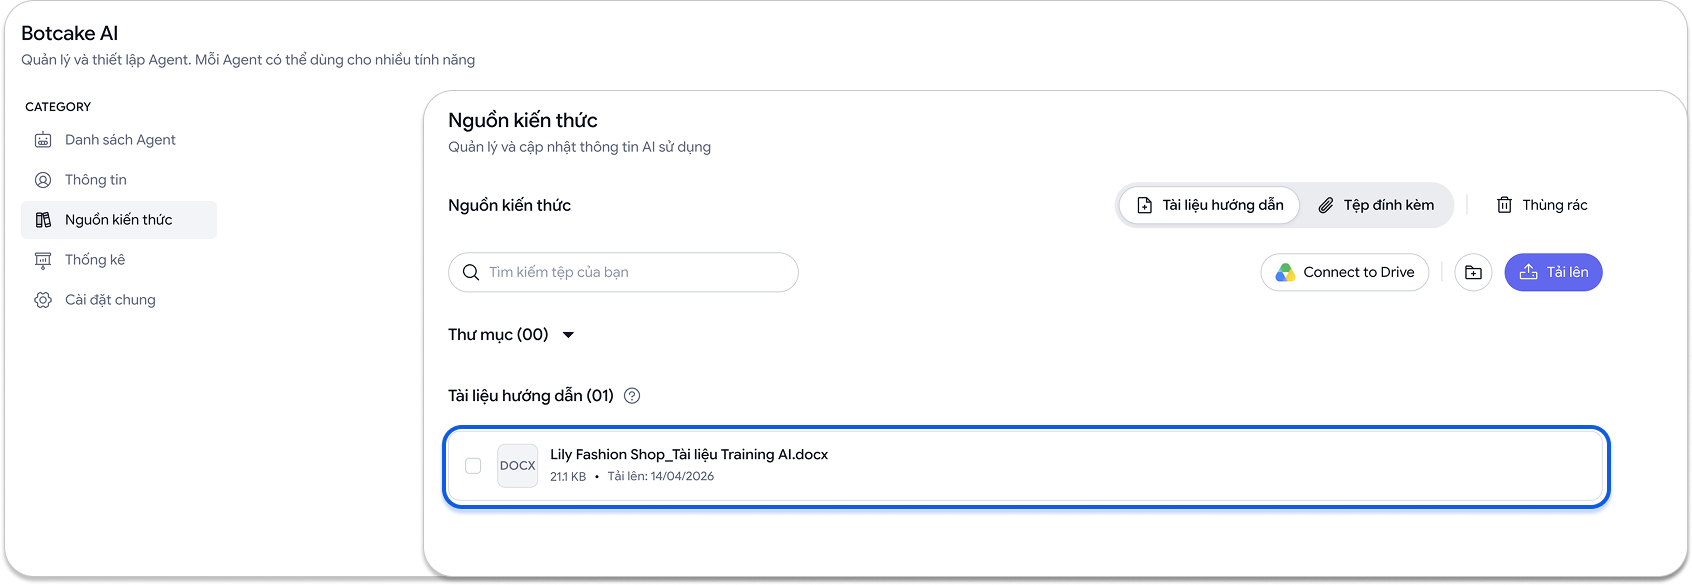Expand the Thư mục (00) dropdown arrow
The image size is (1692, 585).
(x=568, y=335)
